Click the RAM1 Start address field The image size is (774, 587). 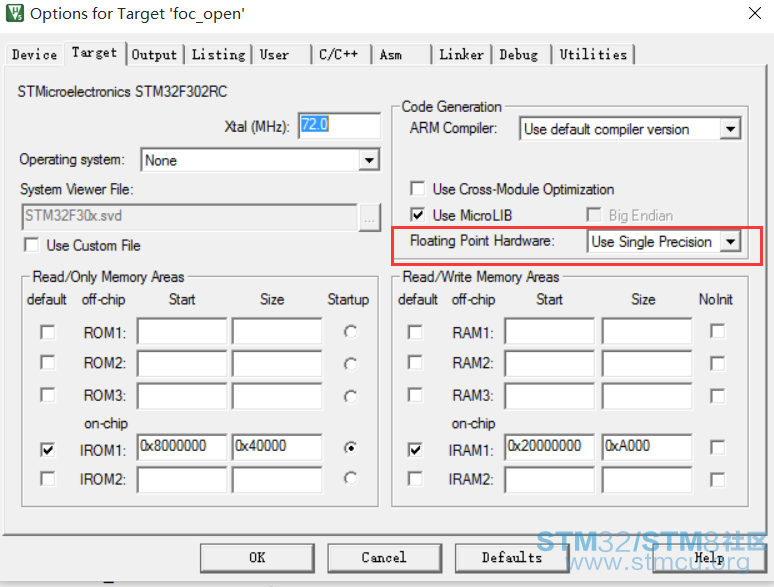coord(549,331)
